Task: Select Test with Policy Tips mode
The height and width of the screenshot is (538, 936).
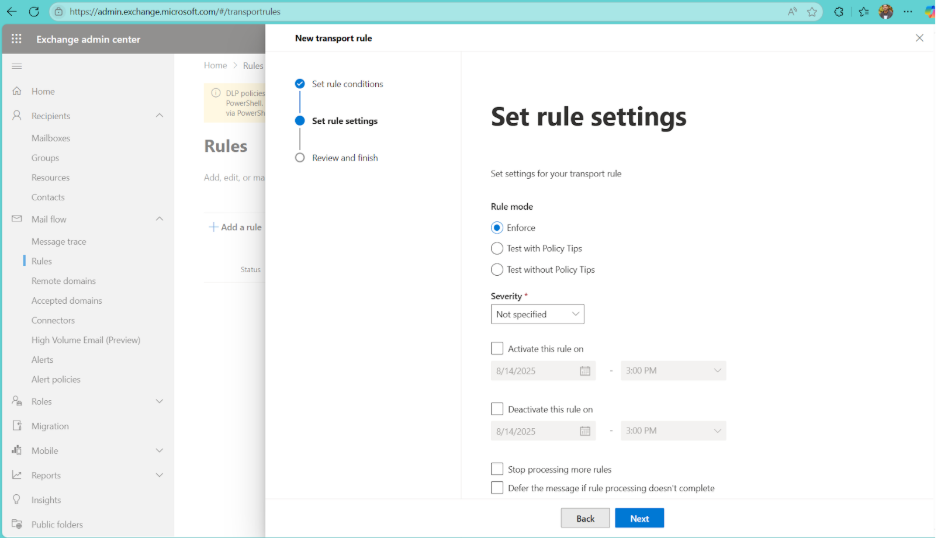Action: 497,248
